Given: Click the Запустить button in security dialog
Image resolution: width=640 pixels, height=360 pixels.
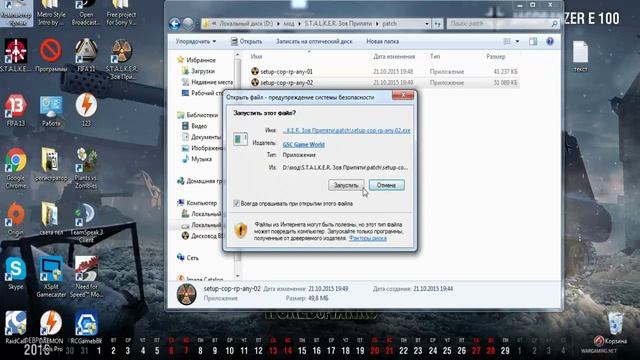Looking at the screenshot, I should [346, 185].
